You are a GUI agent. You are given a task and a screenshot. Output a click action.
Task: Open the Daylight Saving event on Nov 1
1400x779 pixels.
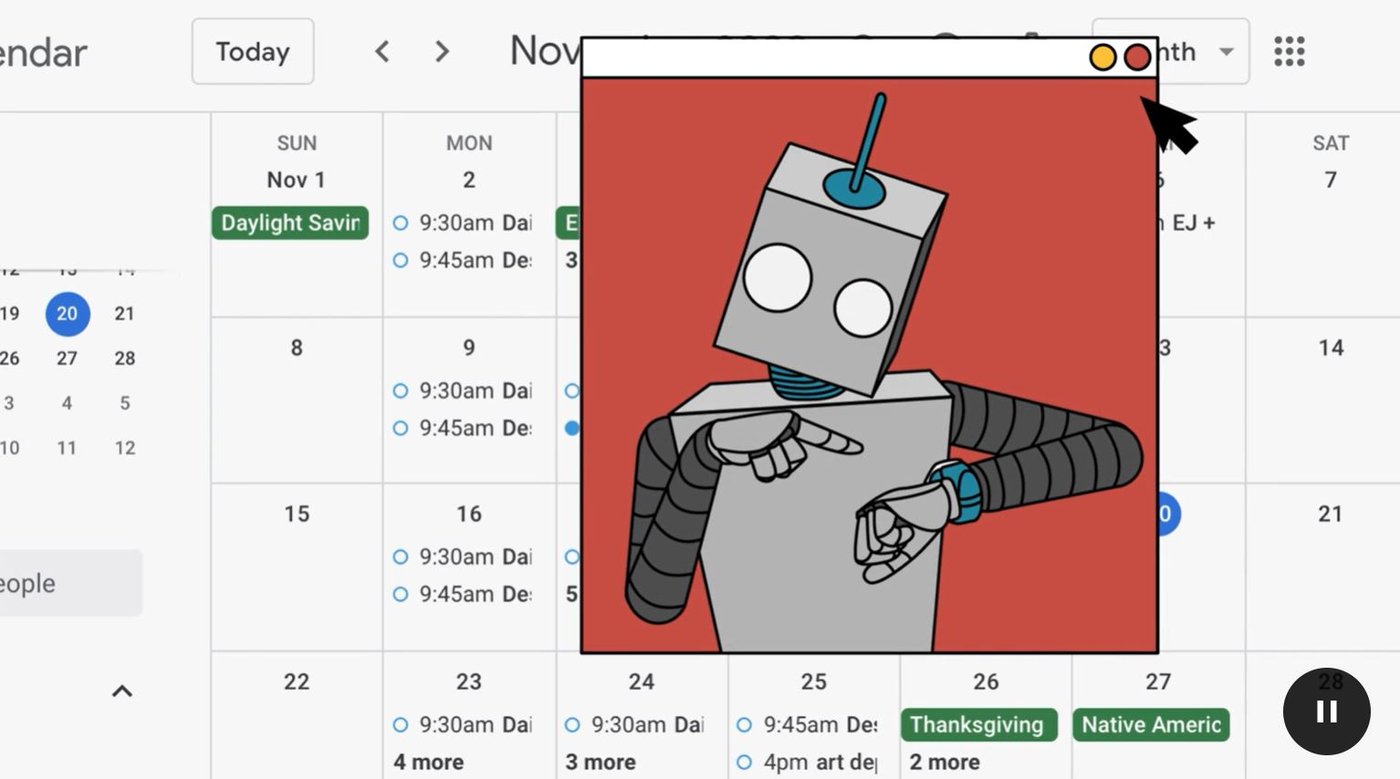(290, 223)
